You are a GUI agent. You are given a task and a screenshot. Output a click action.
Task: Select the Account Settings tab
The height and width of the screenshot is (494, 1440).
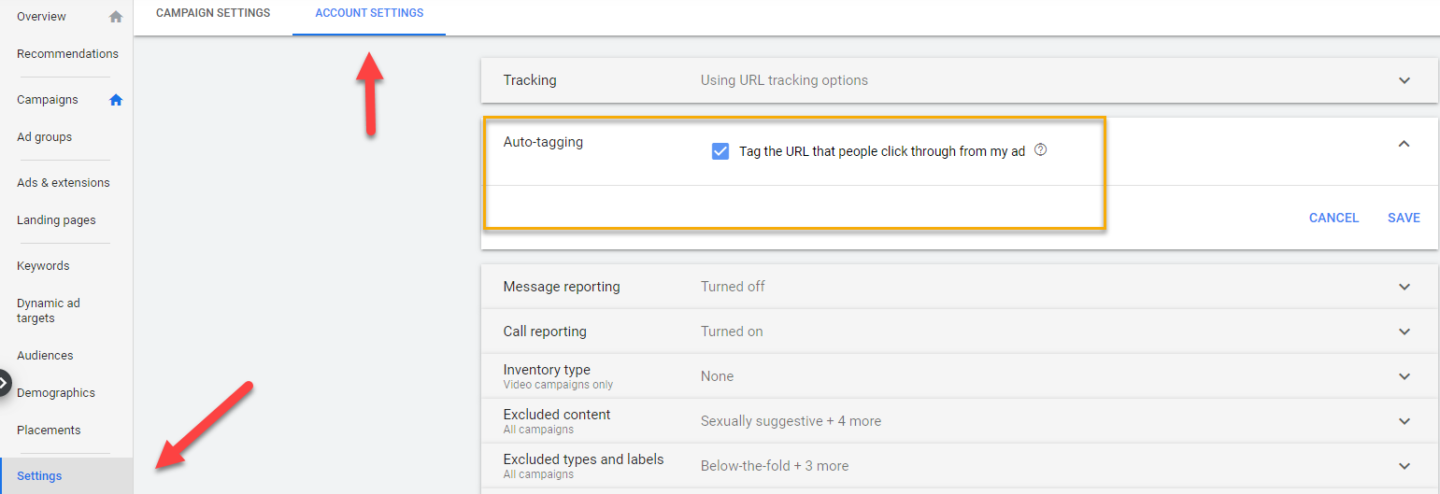pyautogui.click(x=369, y=13)
